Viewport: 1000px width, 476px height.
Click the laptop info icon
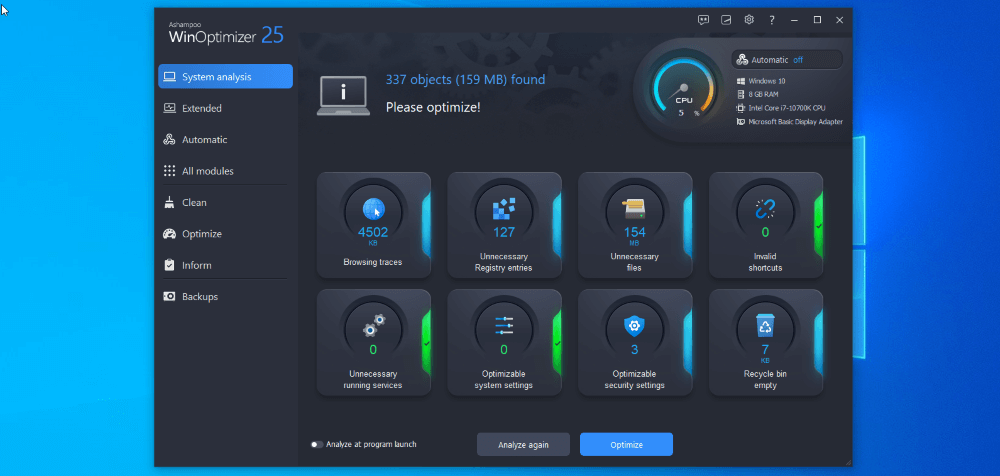(343, 96)
